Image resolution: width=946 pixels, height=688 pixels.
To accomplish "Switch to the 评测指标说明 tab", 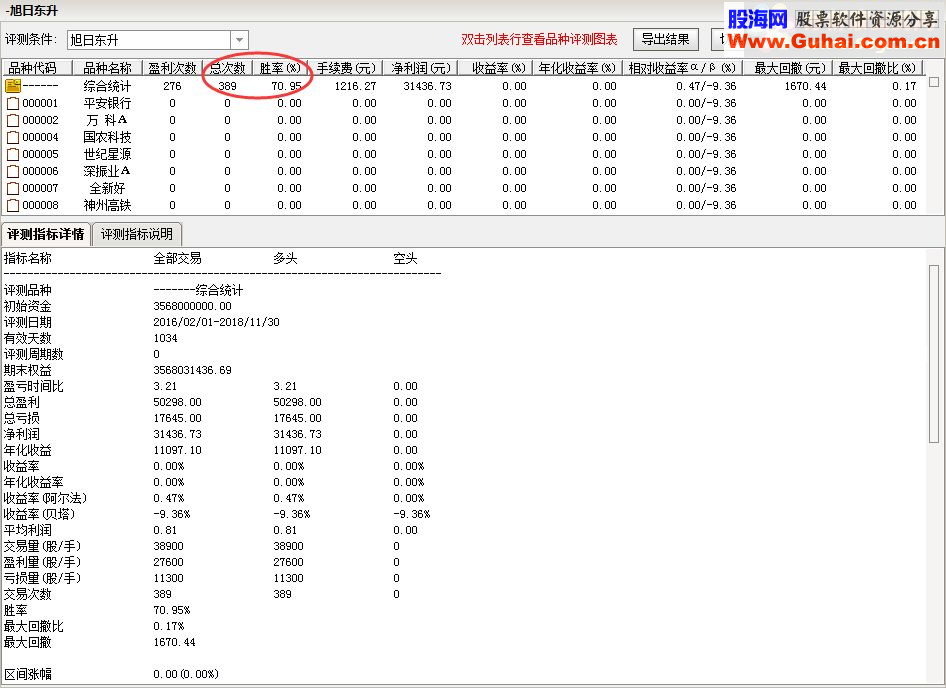I will coord(136,234).
